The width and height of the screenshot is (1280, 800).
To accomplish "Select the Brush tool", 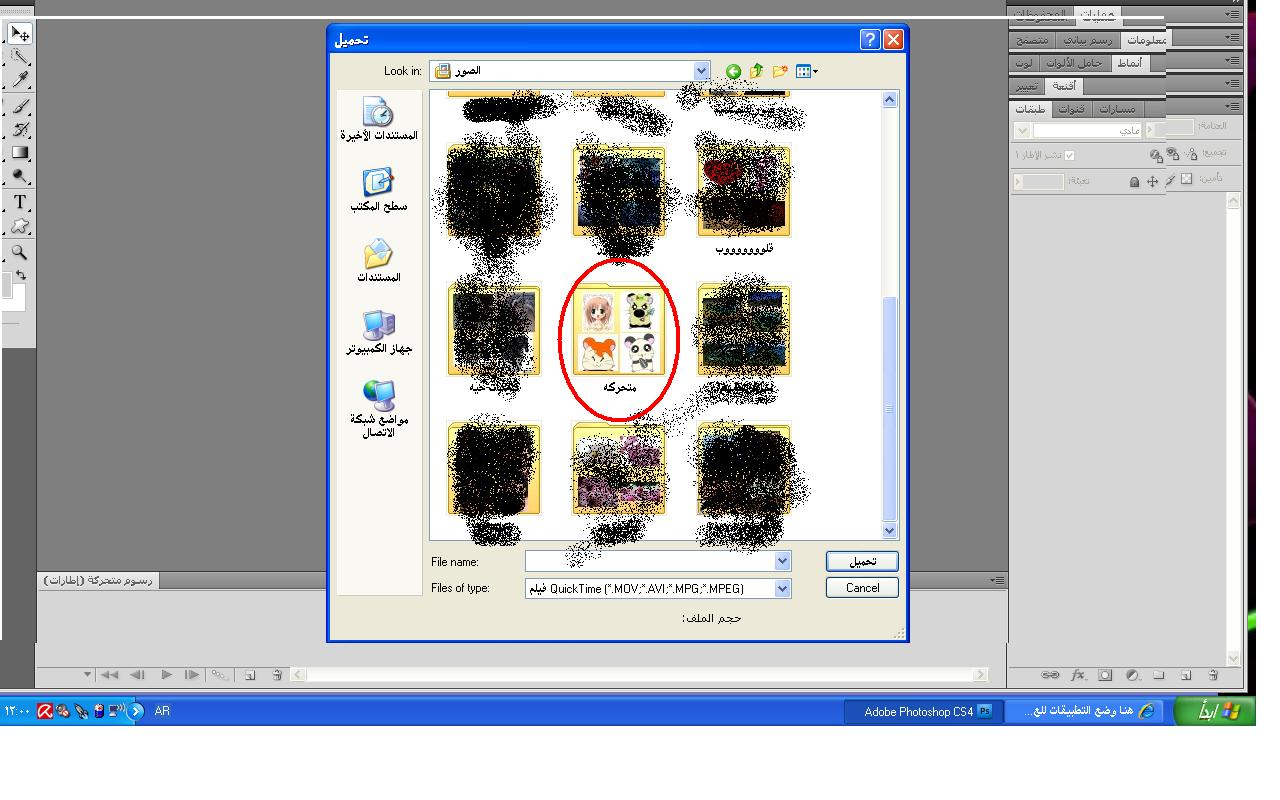I will pyautogui.click(x=19, y=106).
